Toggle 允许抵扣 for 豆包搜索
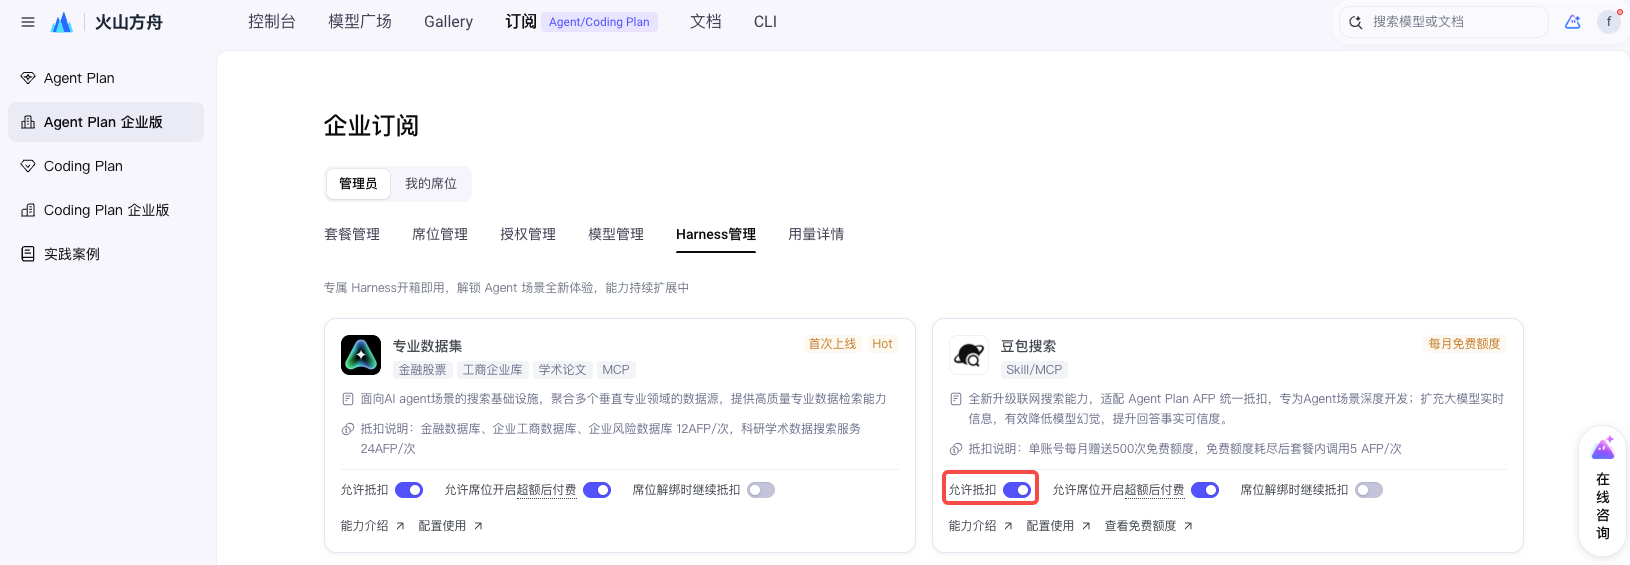The height and width of the screenshot is (565, 1630). click(1017, 490)
